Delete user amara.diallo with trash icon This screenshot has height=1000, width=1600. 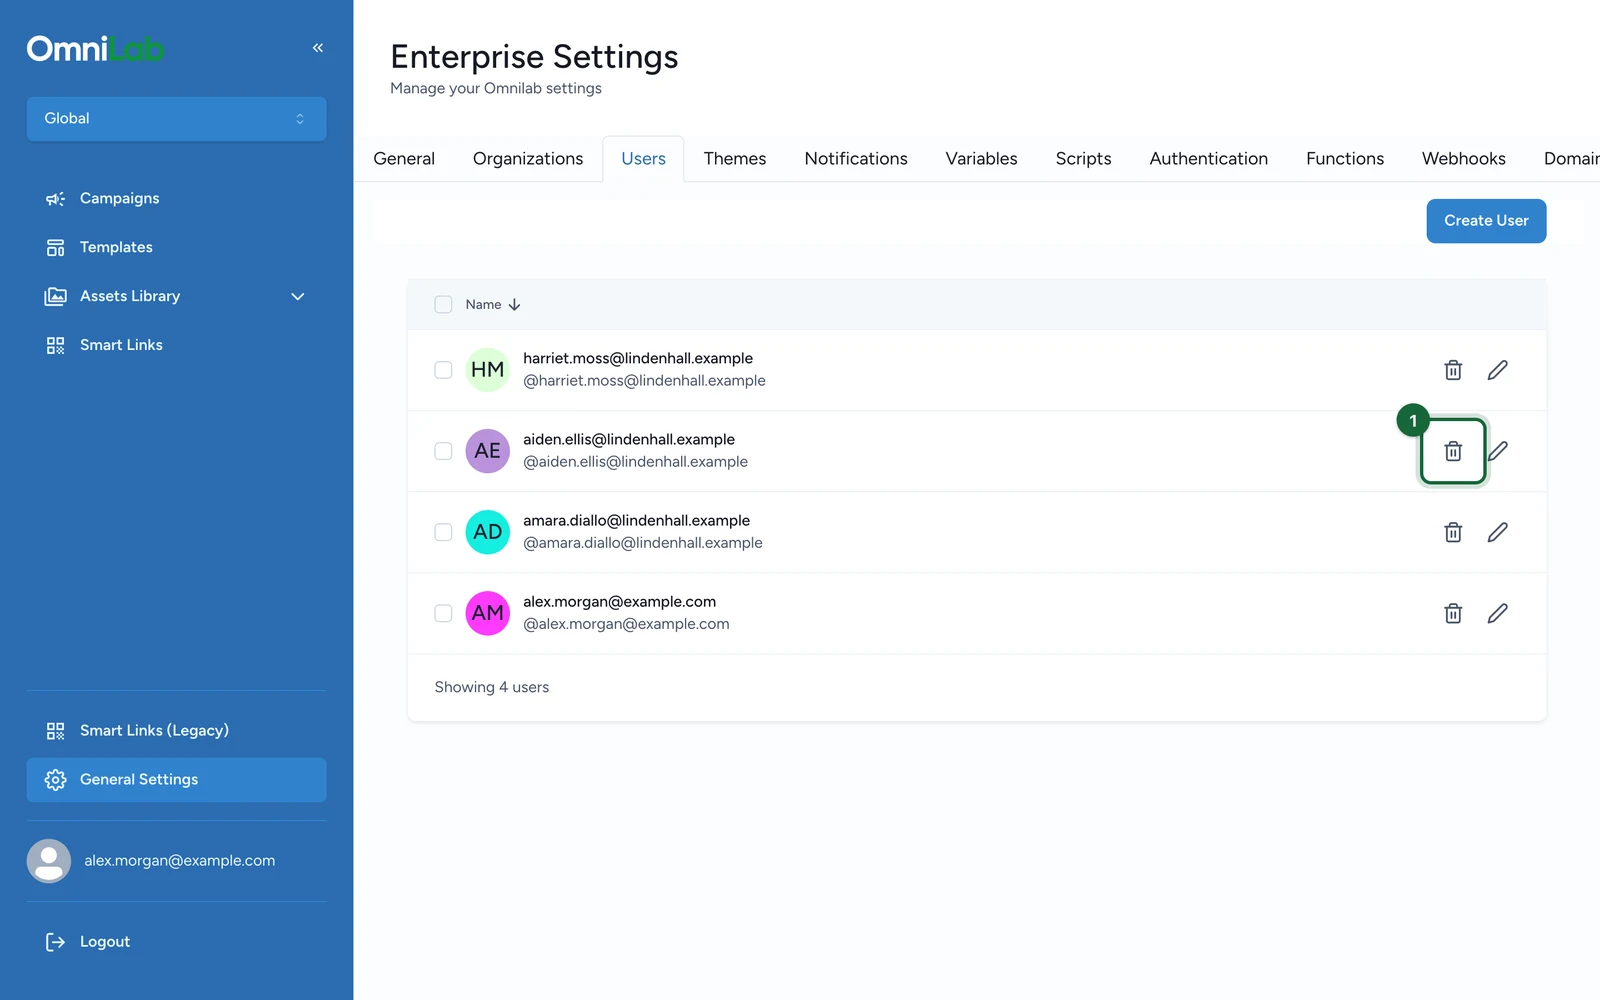pyautogui.click(x=1453, y=532)
